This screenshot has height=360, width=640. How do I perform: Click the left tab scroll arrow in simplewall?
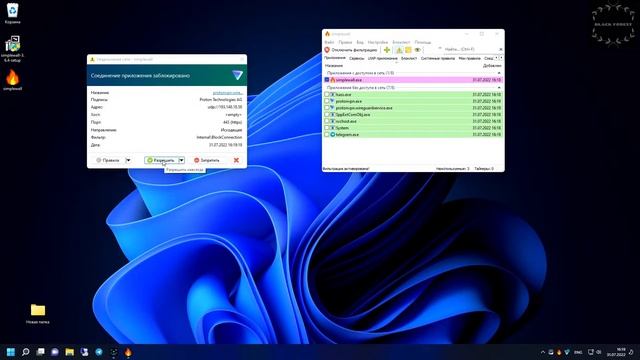[497, 58]
